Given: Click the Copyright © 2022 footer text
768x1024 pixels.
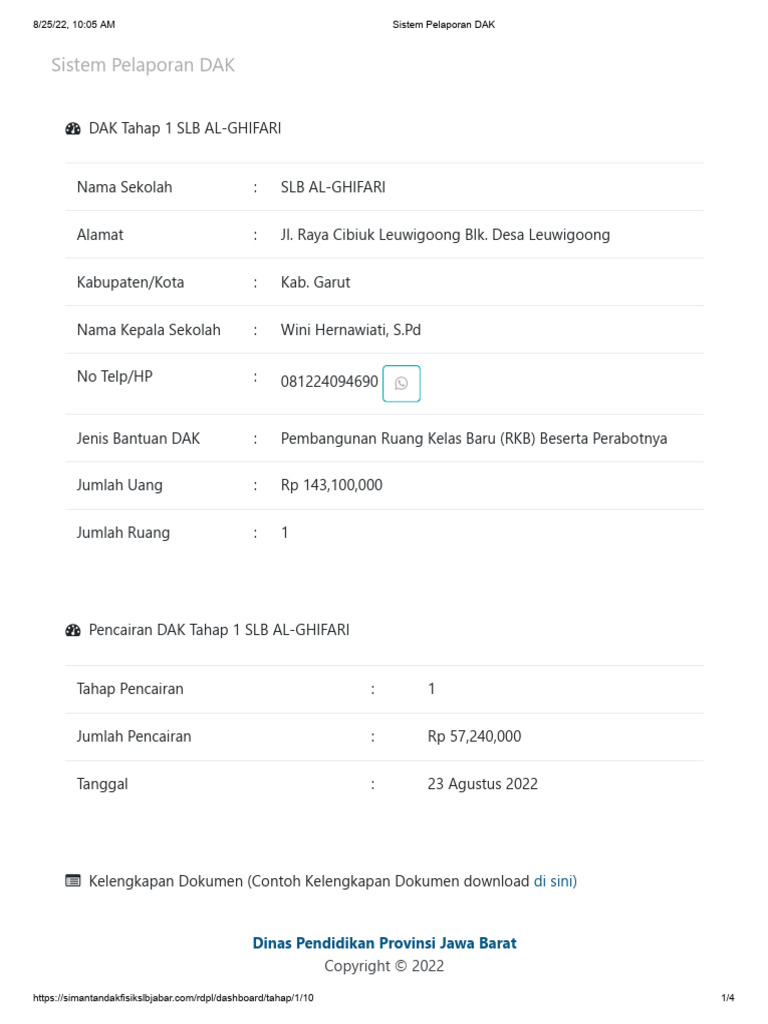Looking at the screenshot, I should pyautogui.click(x=384, y=966).
